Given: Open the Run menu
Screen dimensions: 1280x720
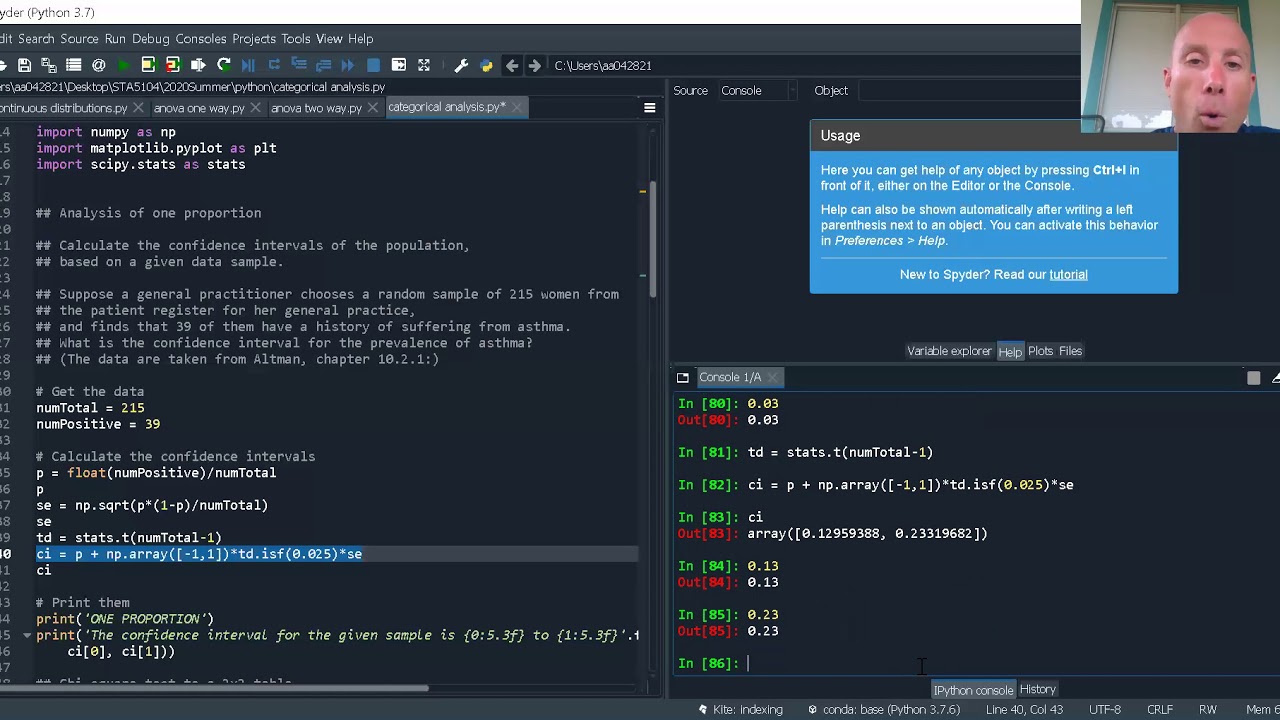Looking at the screenshot, I should 115,39.
